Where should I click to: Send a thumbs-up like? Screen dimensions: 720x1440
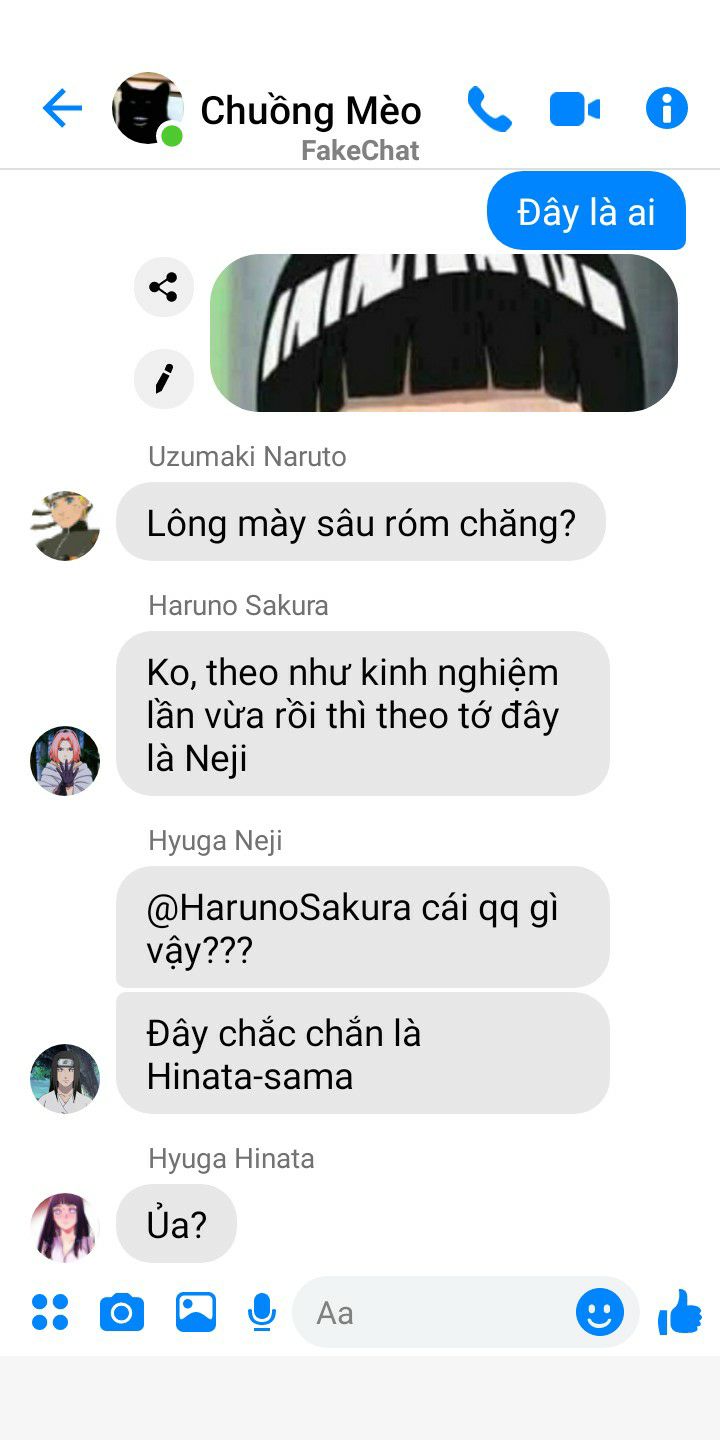[680, 1312]
